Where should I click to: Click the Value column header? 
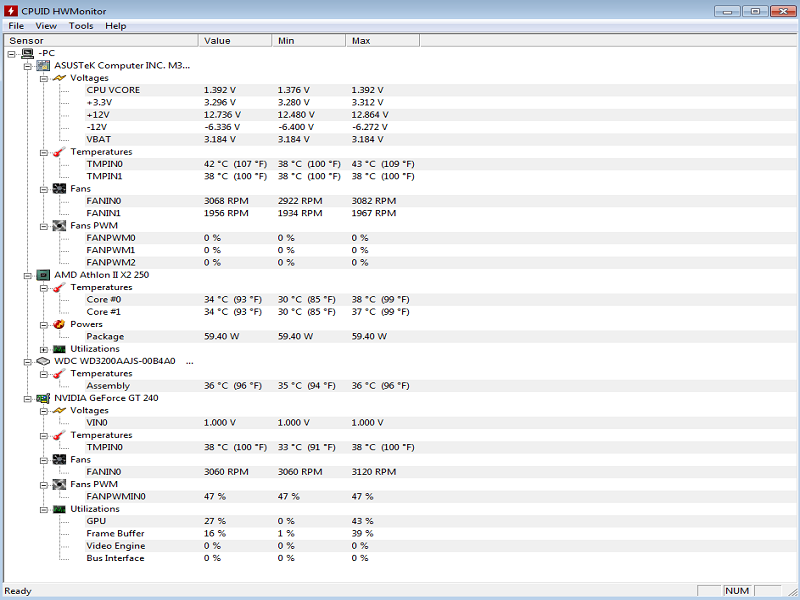[235, 41]
